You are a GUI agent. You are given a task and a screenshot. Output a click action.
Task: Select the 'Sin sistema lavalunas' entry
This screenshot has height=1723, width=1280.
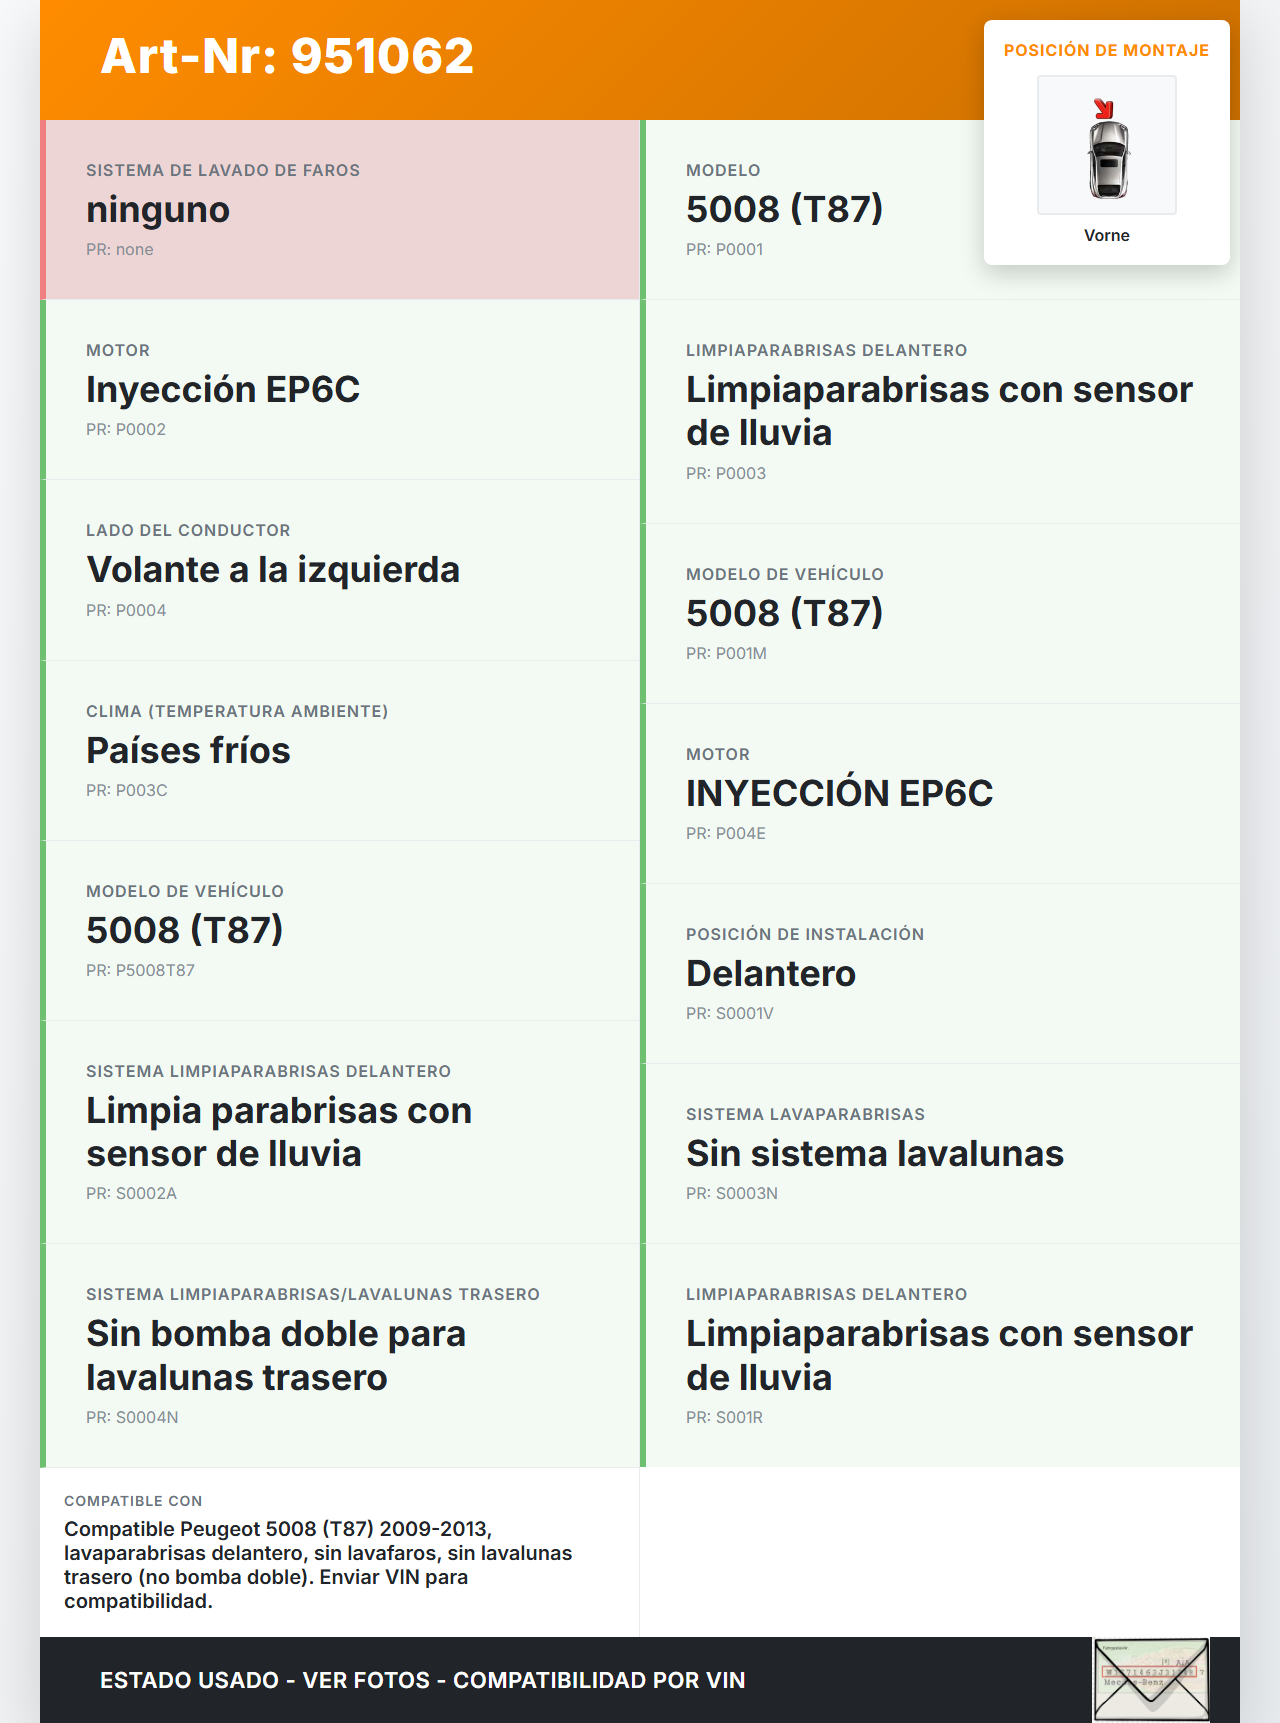pos(875,1154)
